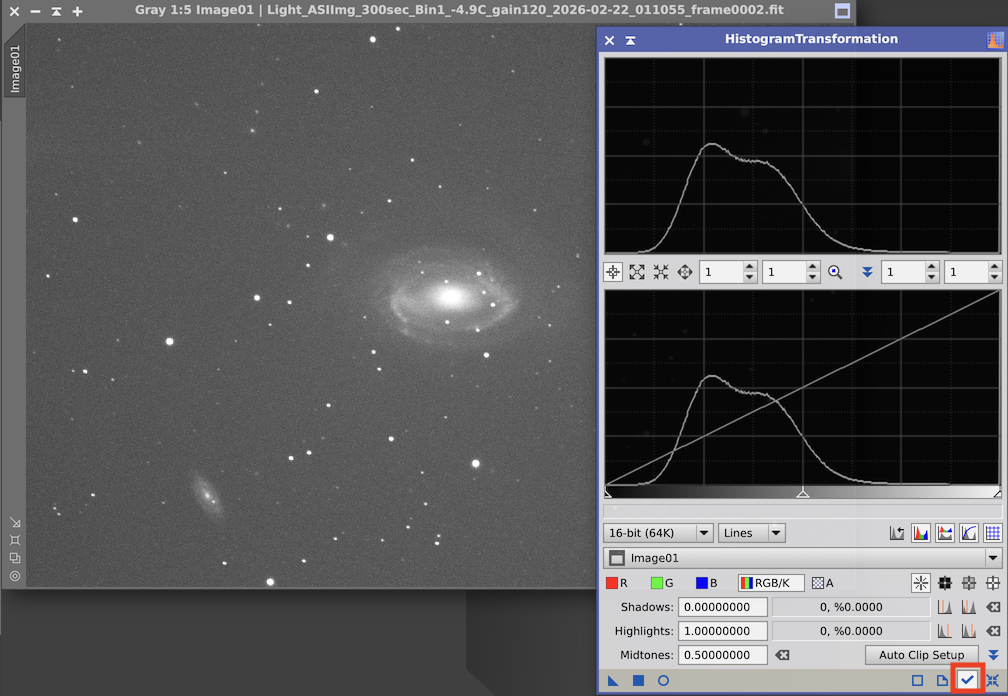Reset the midtones balance value
This screenshot has height=696, width=1008.
tap(783, 655)
